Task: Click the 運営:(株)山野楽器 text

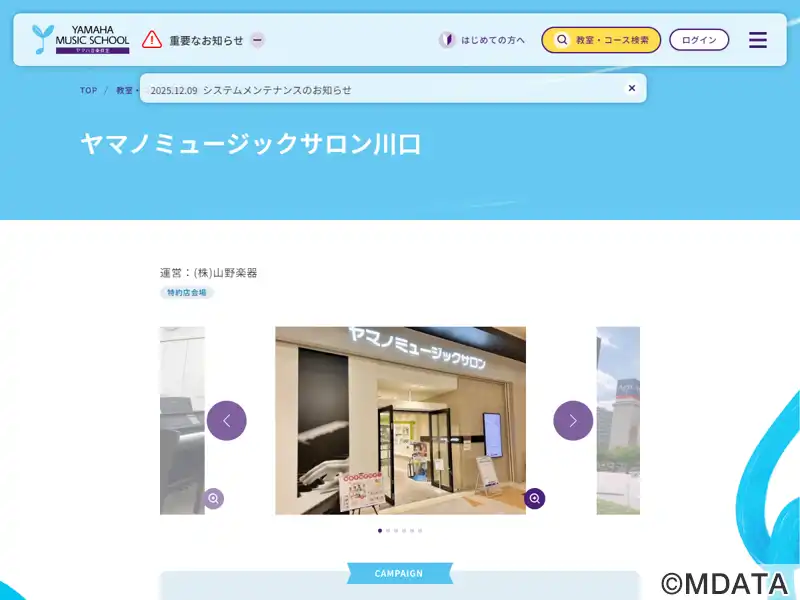Action: click(x=209, y=273)
